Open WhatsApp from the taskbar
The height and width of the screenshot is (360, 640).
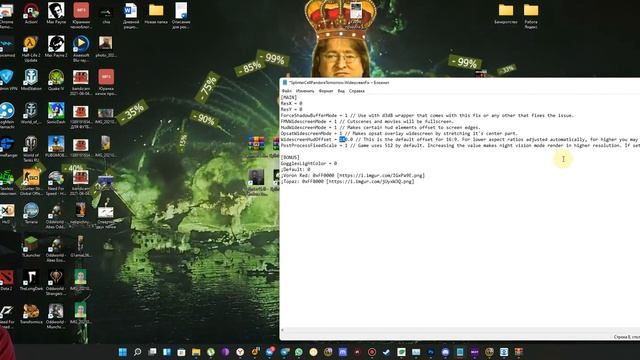click(299, 352)
